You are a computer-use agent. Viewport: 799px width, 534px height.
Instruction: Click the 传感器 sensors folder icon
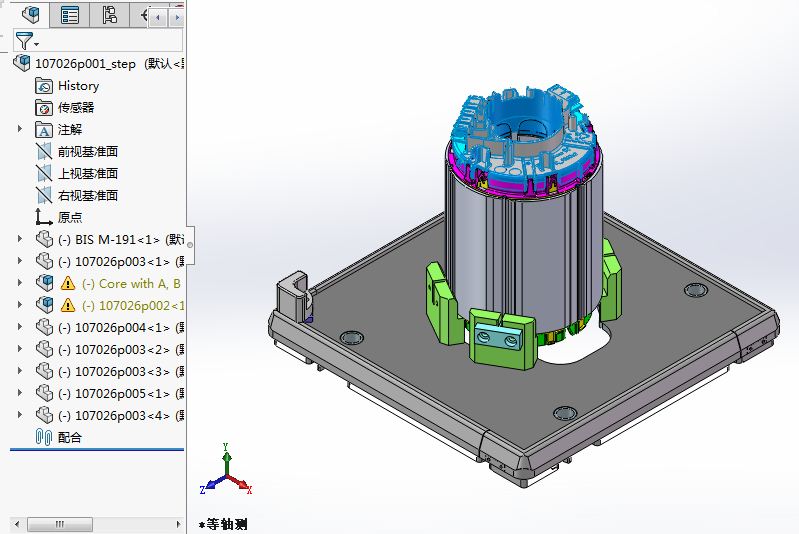click(44, 108)
